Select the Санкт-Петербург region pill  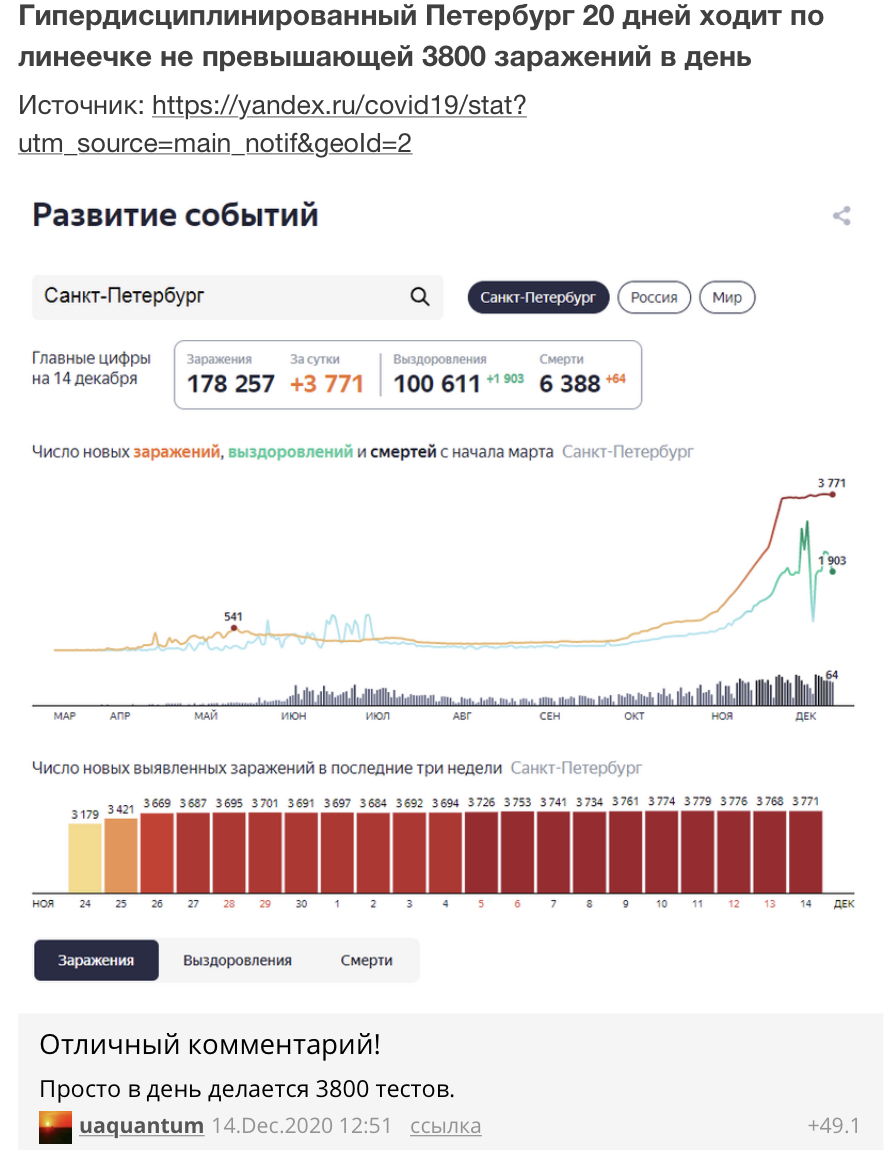(x=538, y=298)
